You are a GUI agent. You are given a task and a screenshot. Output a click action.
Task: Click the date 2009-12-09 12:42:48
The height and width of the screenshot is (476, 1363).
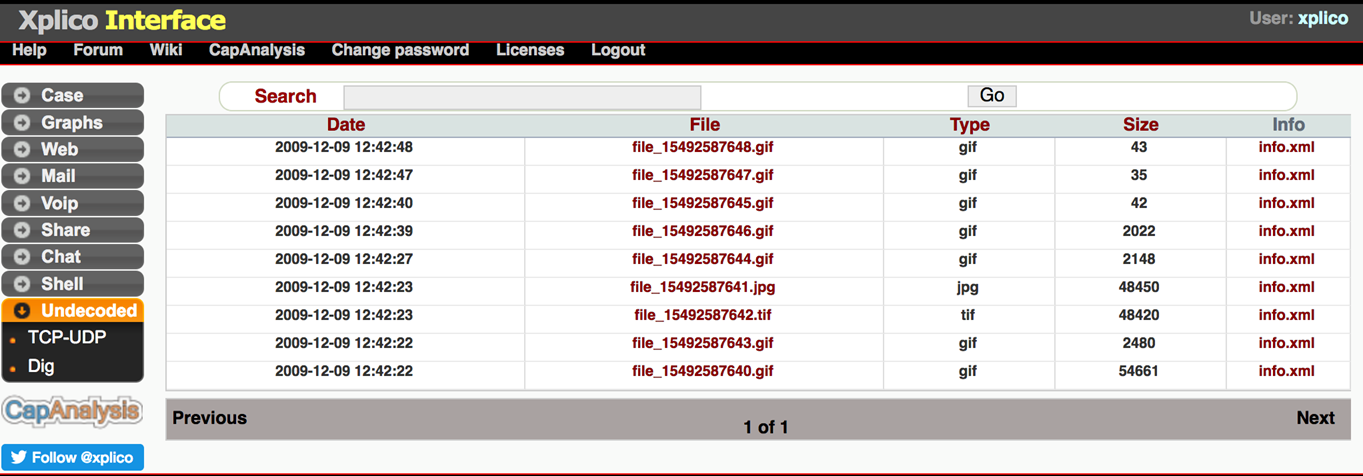pyautogui.click(x=344, y=147)
